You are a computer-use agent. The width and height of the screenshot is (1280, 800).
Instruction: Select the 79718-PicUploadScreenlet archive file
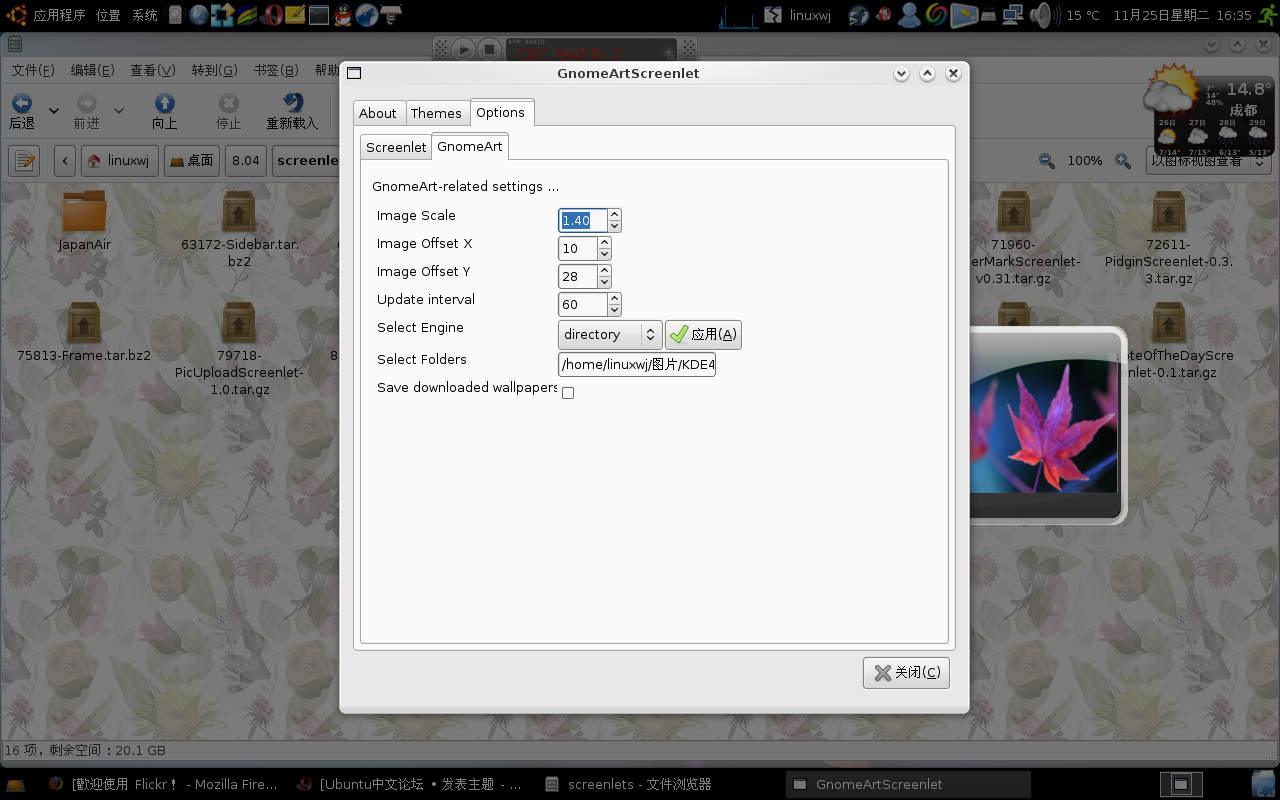pyautogui.click(x=239, y=323)
